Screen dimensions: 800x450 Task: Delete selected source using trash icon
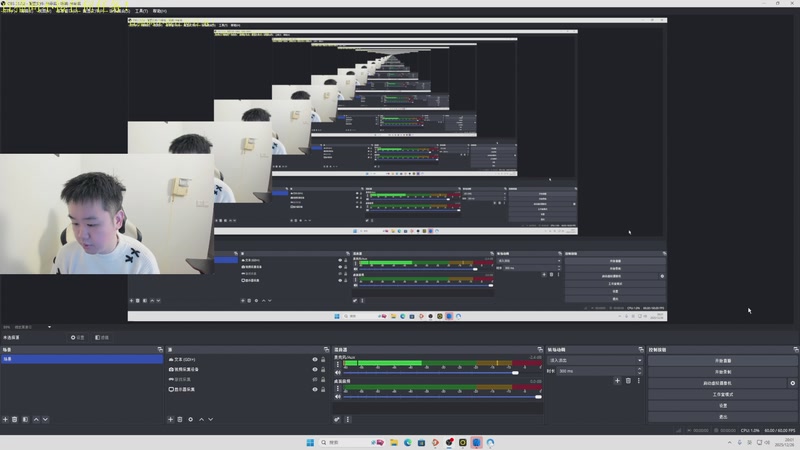point(180,419)
